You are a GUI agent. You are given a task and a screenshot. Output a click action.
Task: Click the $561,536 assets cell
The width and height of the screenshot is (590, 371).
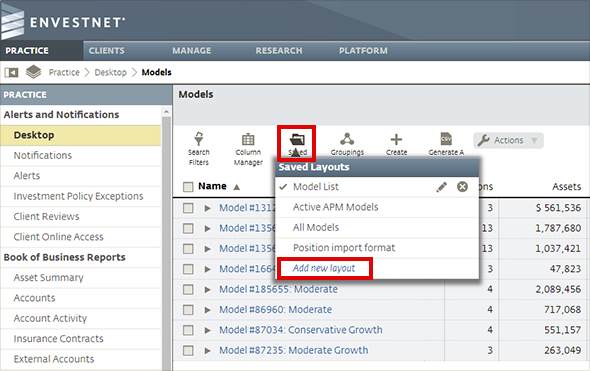(x=558, y=208)
